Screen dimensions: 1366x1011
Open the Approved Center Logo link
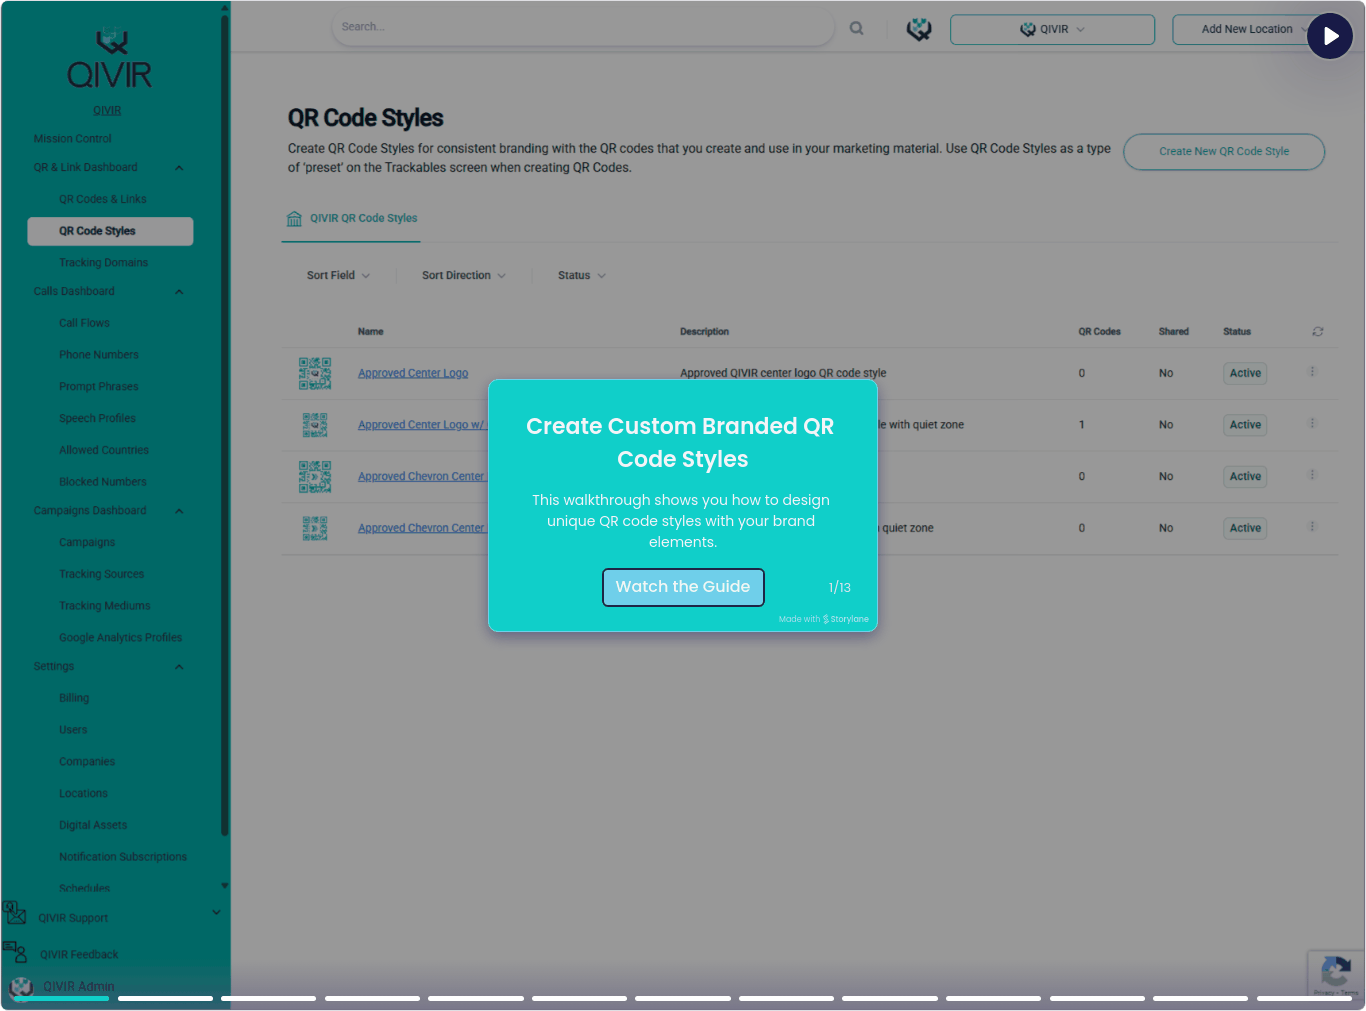click(x=413, y=374)
